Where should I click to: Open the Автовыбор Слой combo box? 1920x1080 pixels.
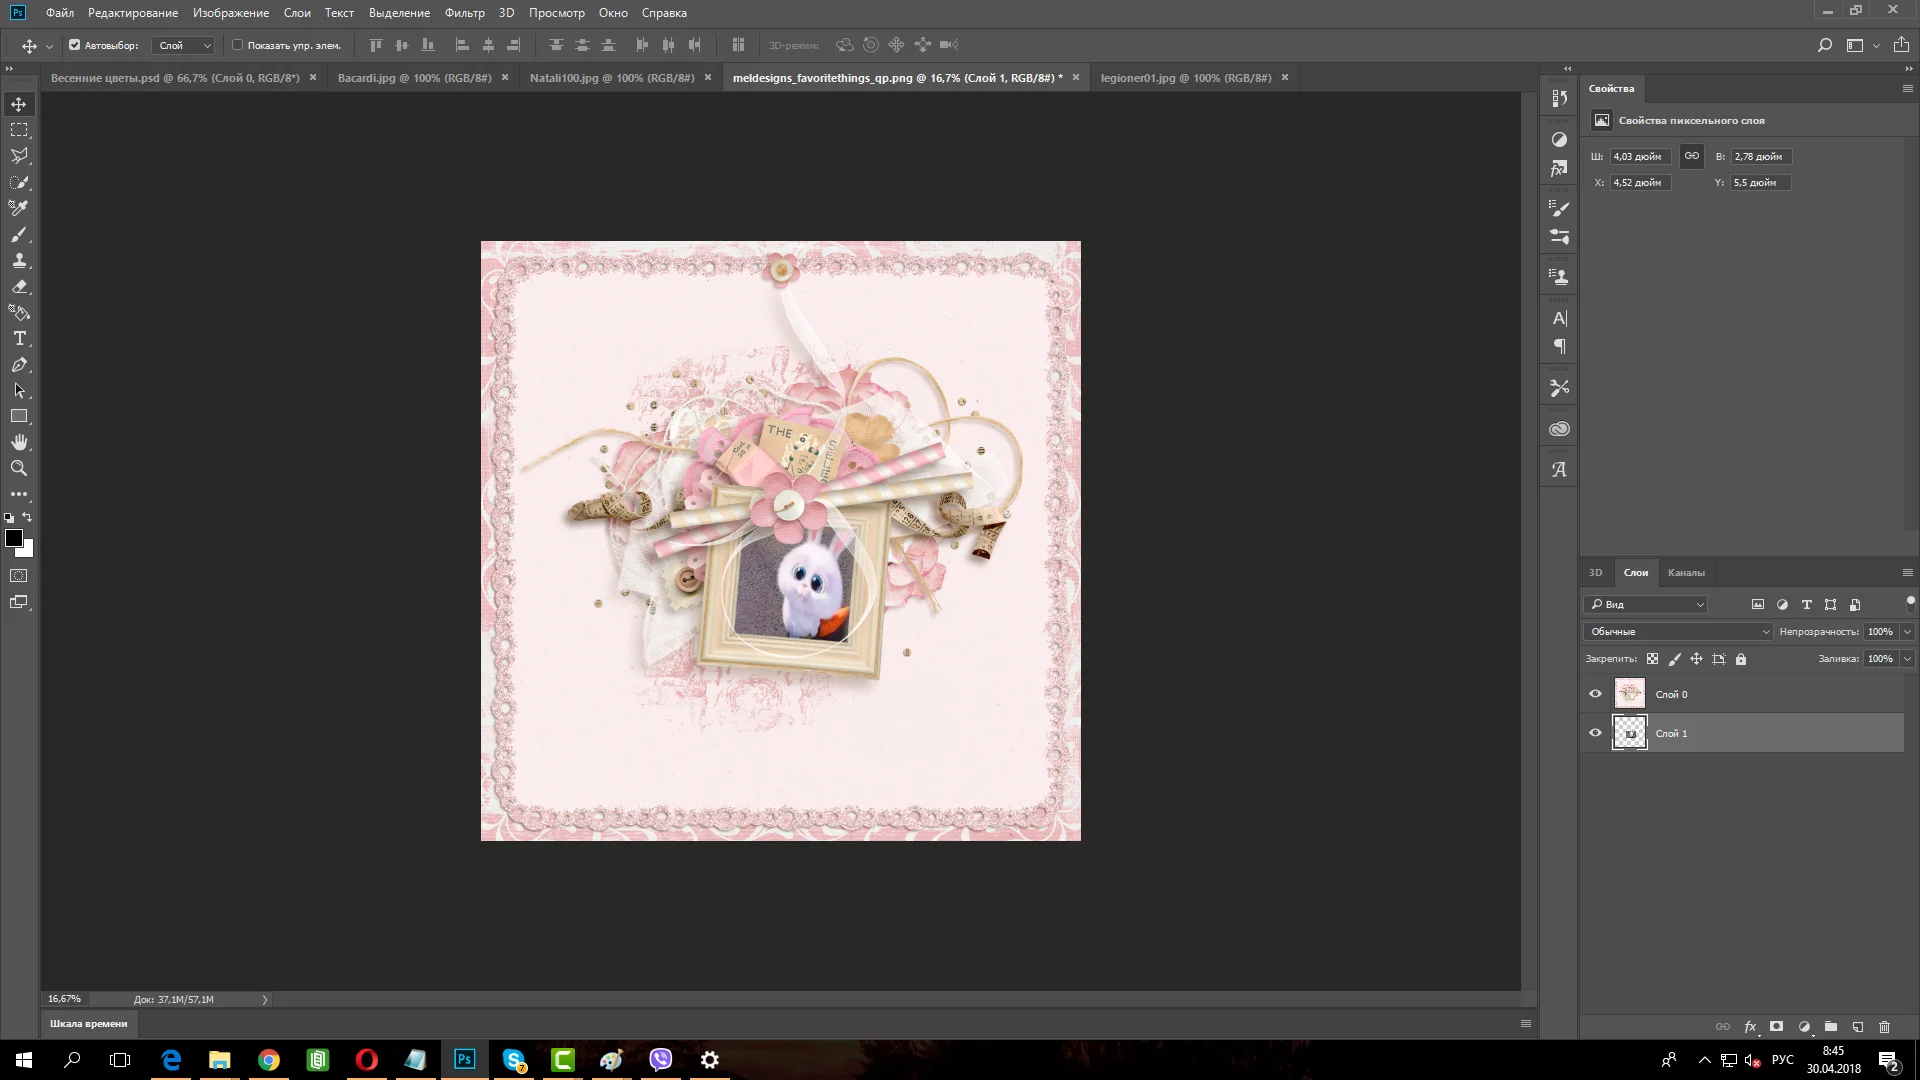tap(184, 45)
